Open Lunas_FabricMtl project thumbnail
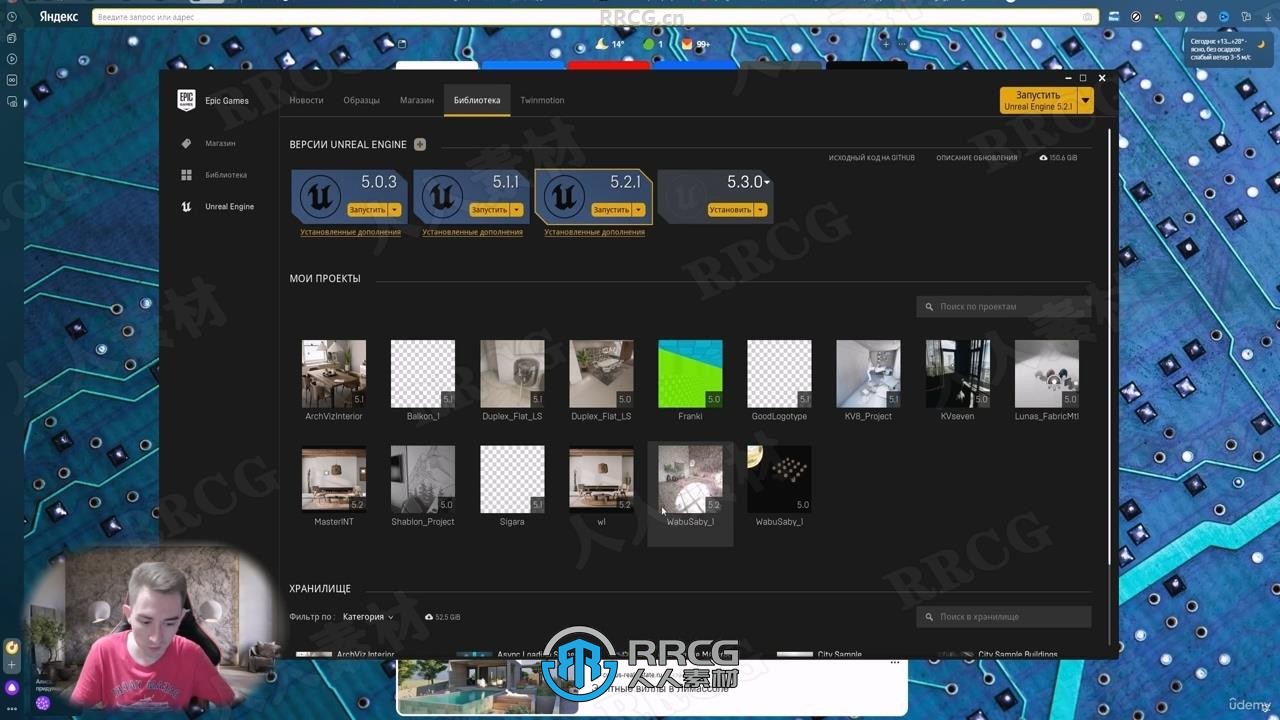 [1047, 373]
